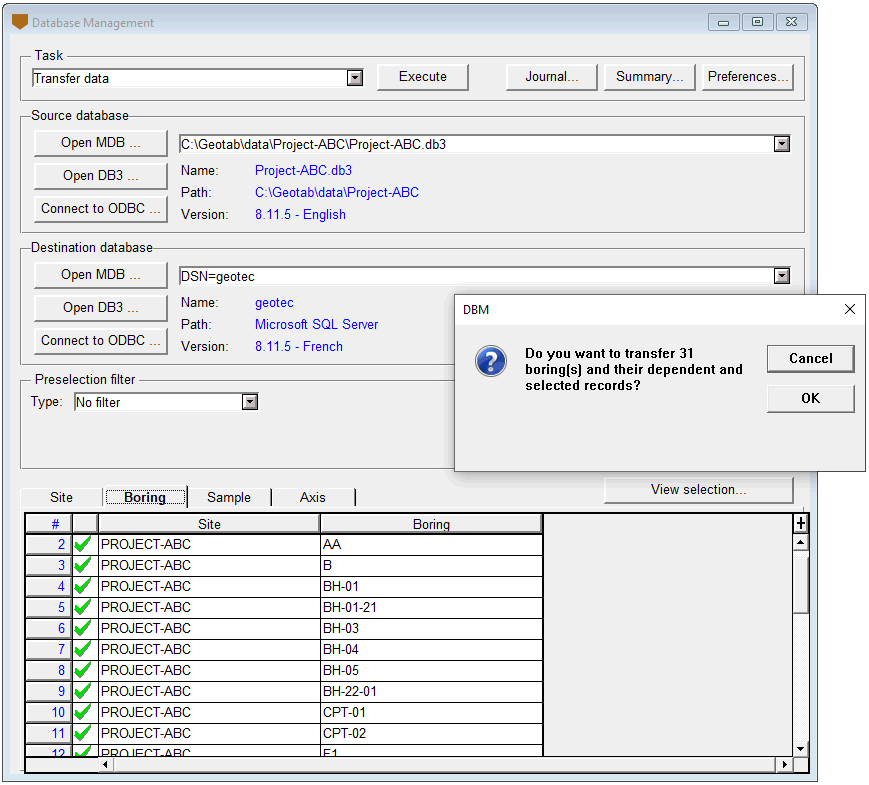869x785 pixels.
Task: Click Open MDB in Source database
Action: (100, 143)
